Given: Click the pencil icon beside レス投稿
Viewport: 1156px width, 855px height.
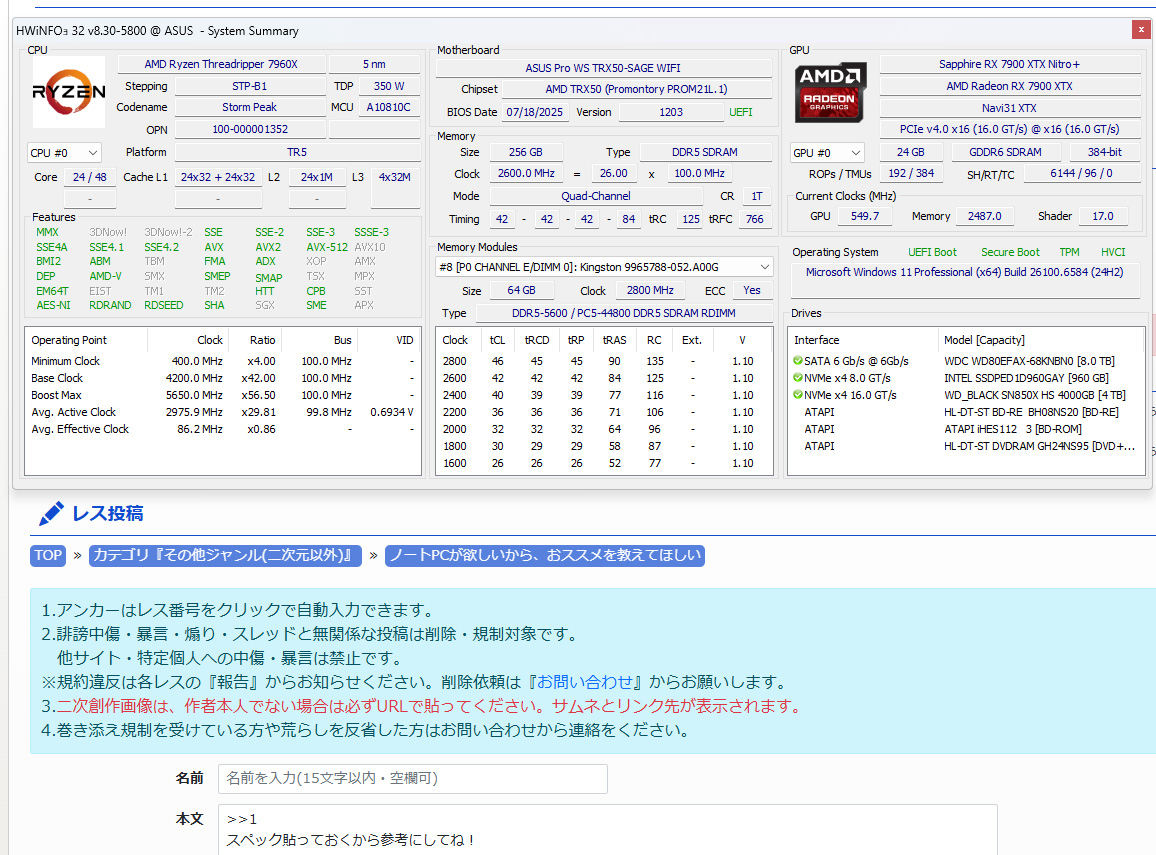Looking at the screenshot, I should [51, 514].
